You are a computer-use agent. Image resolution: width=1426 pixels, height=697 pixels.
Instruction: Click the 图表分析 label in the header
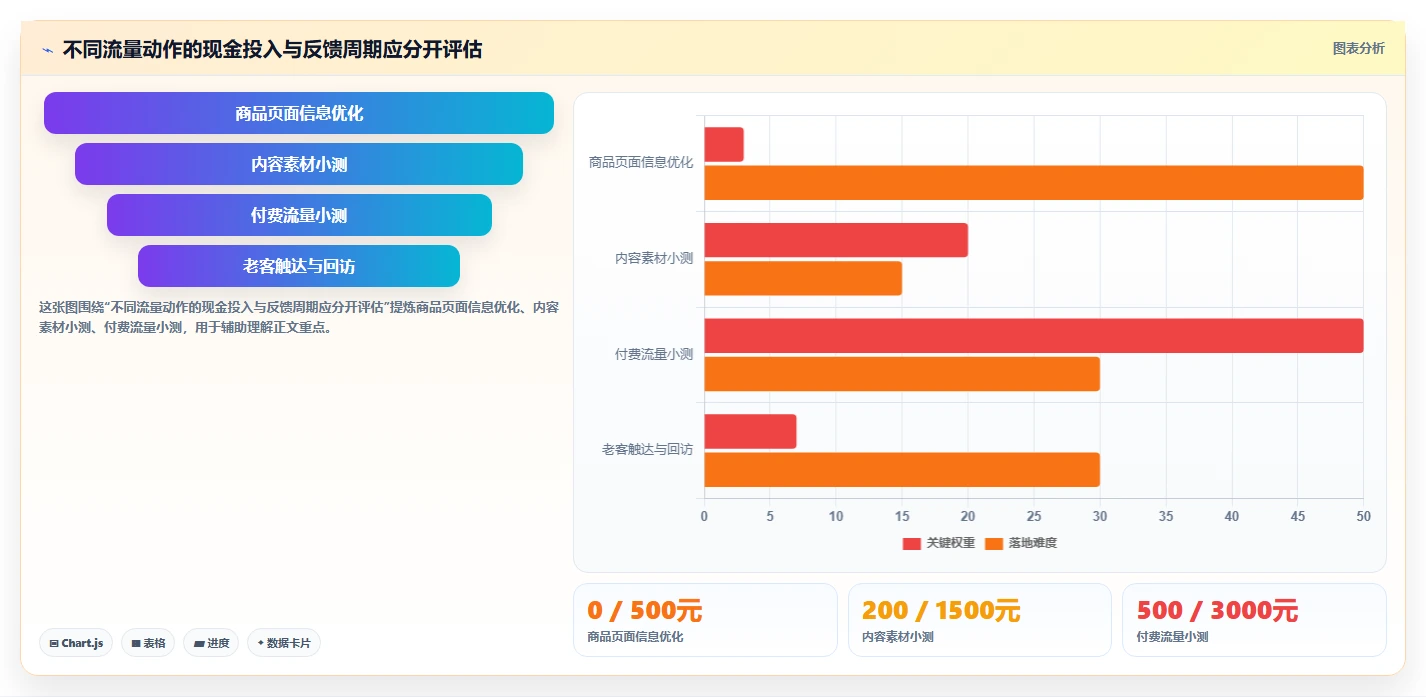tap(1358, 48)
